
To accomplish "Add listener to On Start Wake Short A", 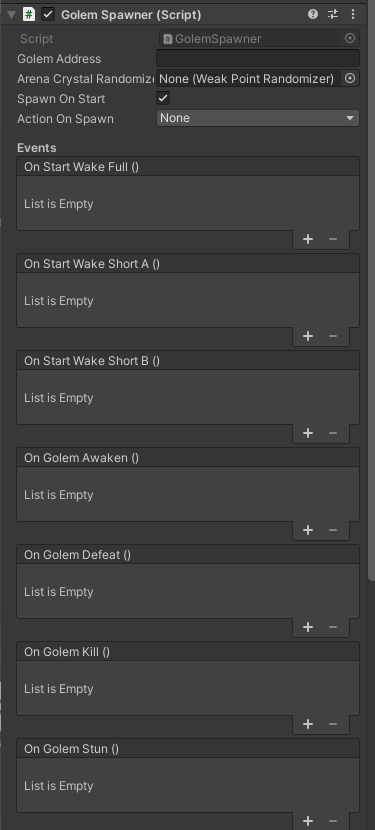I will [308, 336].
